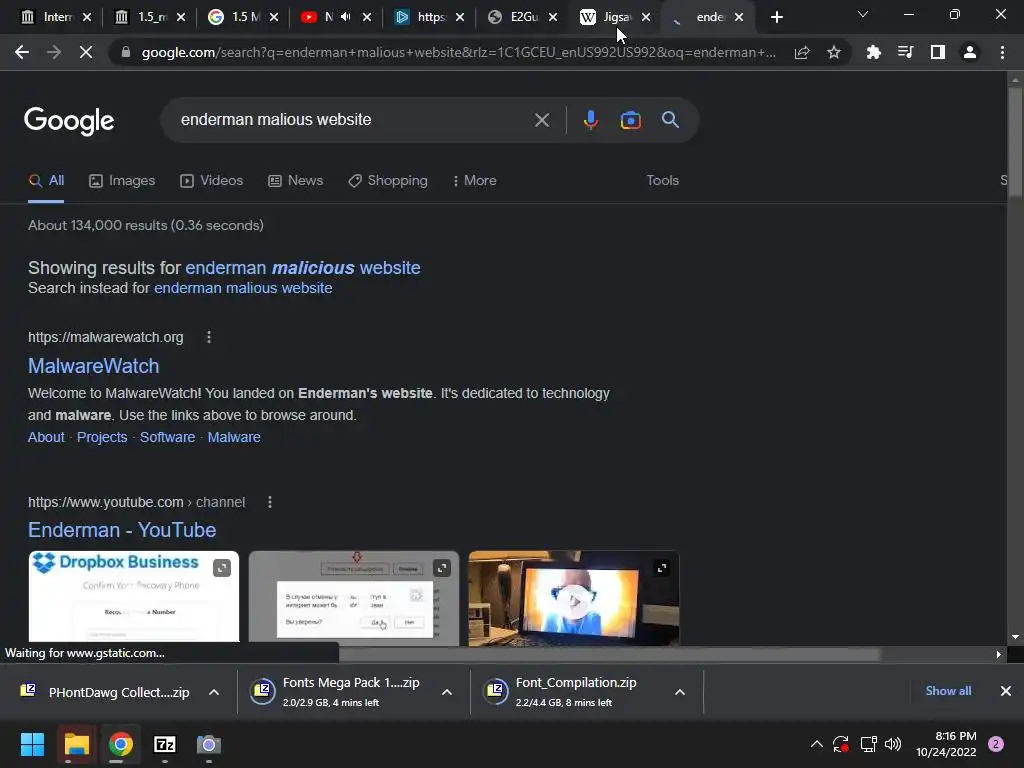The height and width of the screenshot is (768, 1024).
Task: Open the MalwareWatch result title
Action: tap(93, 366)
